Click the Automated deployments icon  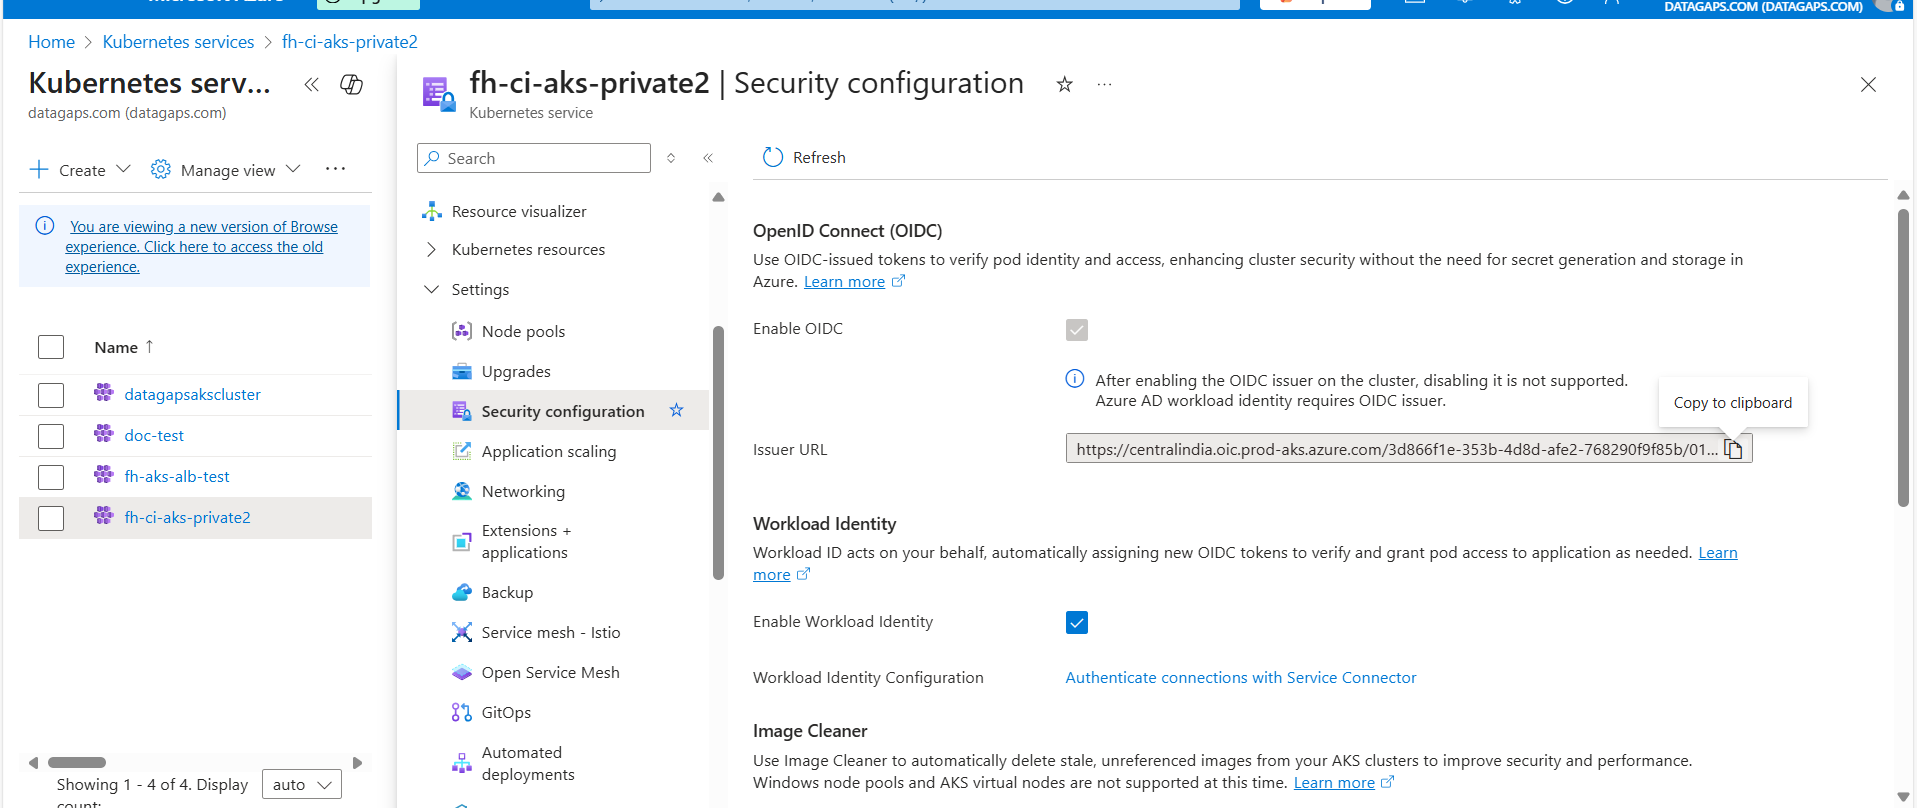pyautogui.click(x=462, y=763)
